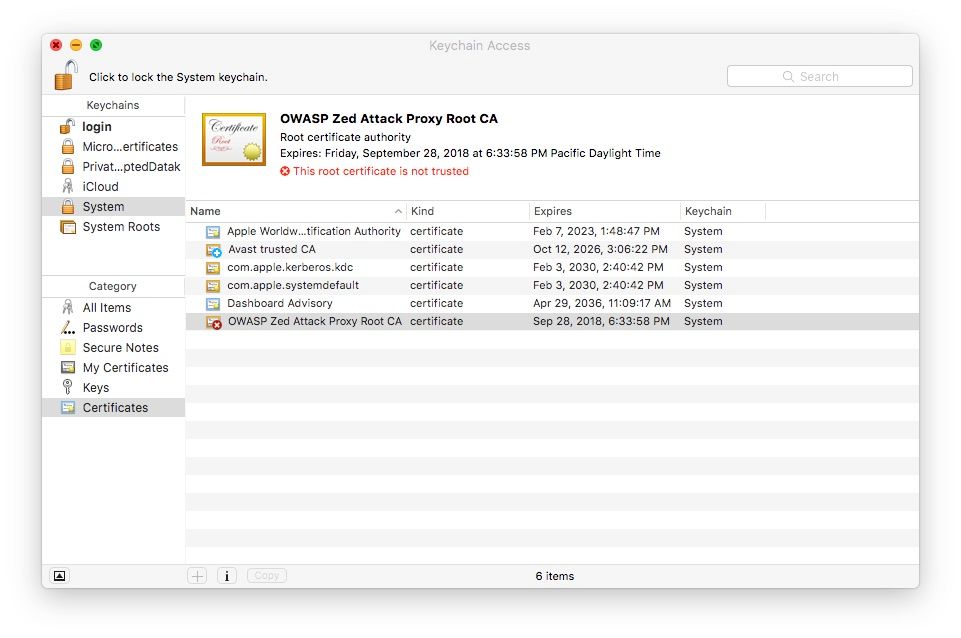Sort list by Keychain column header
Image resolution: width=961 pixels, height=638 pixels.
click(723, 211)
